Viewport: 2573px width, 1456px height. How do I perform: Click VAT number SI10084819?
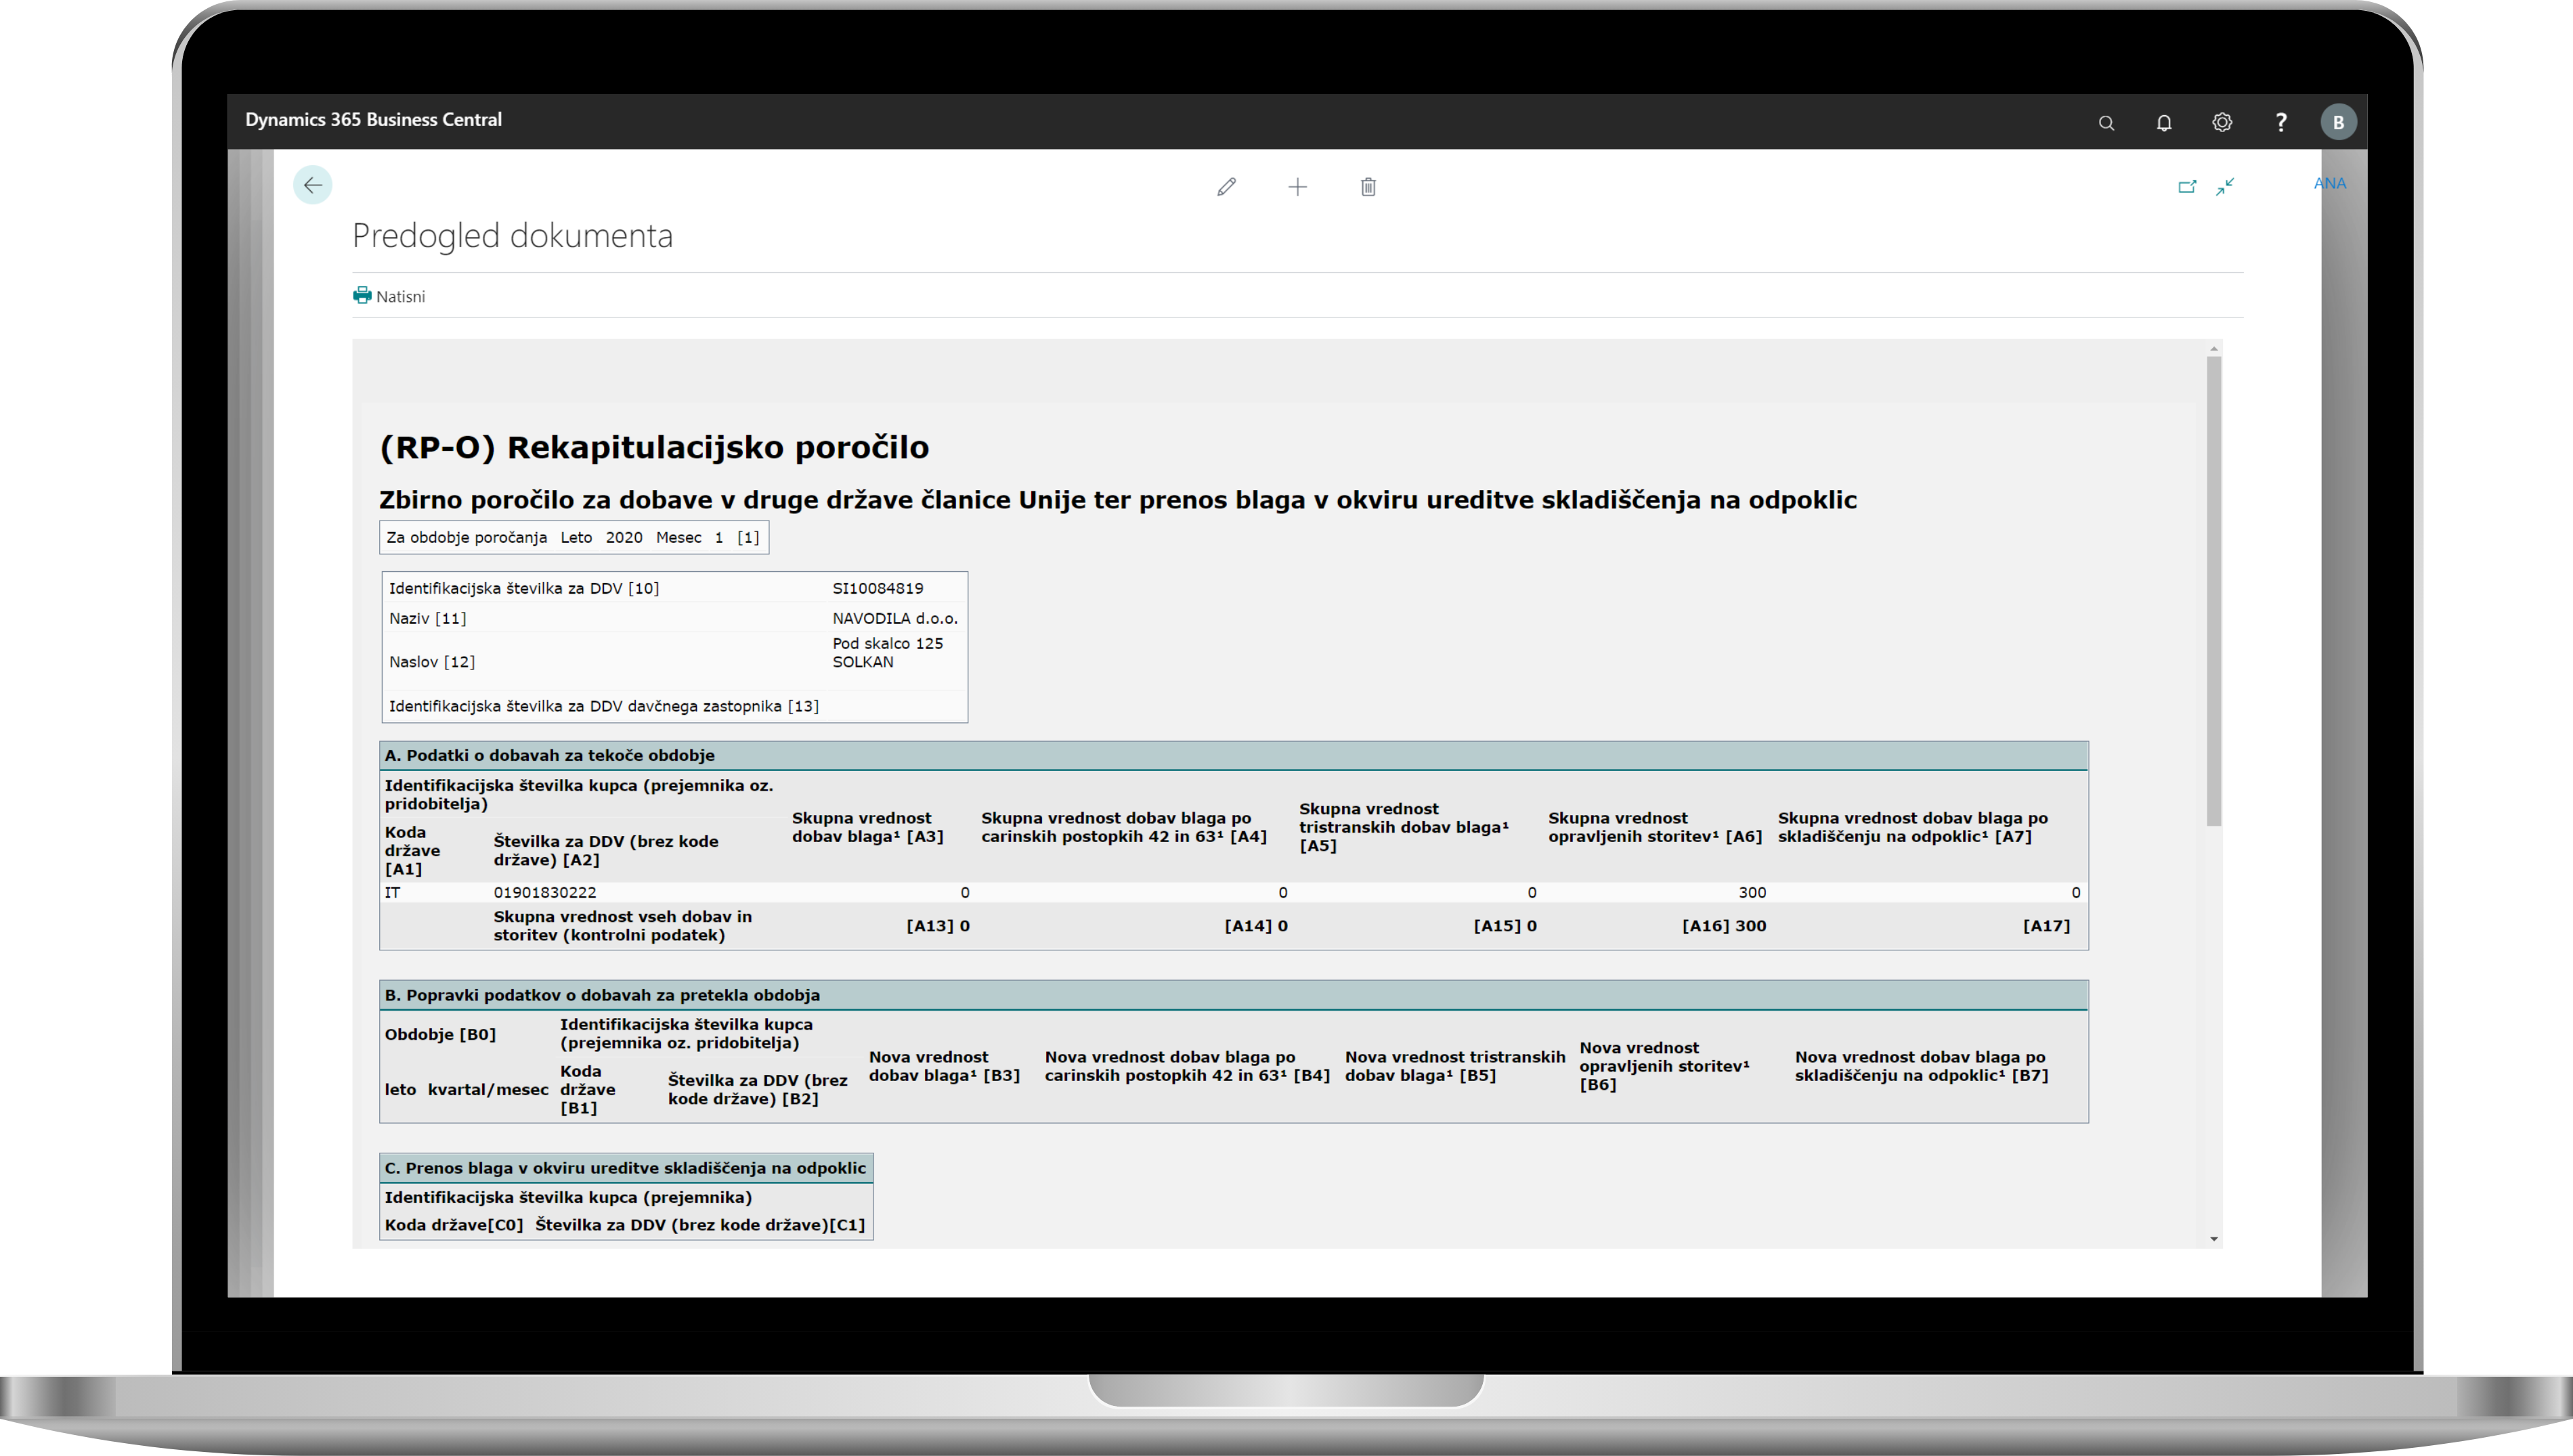pos(878,588)
